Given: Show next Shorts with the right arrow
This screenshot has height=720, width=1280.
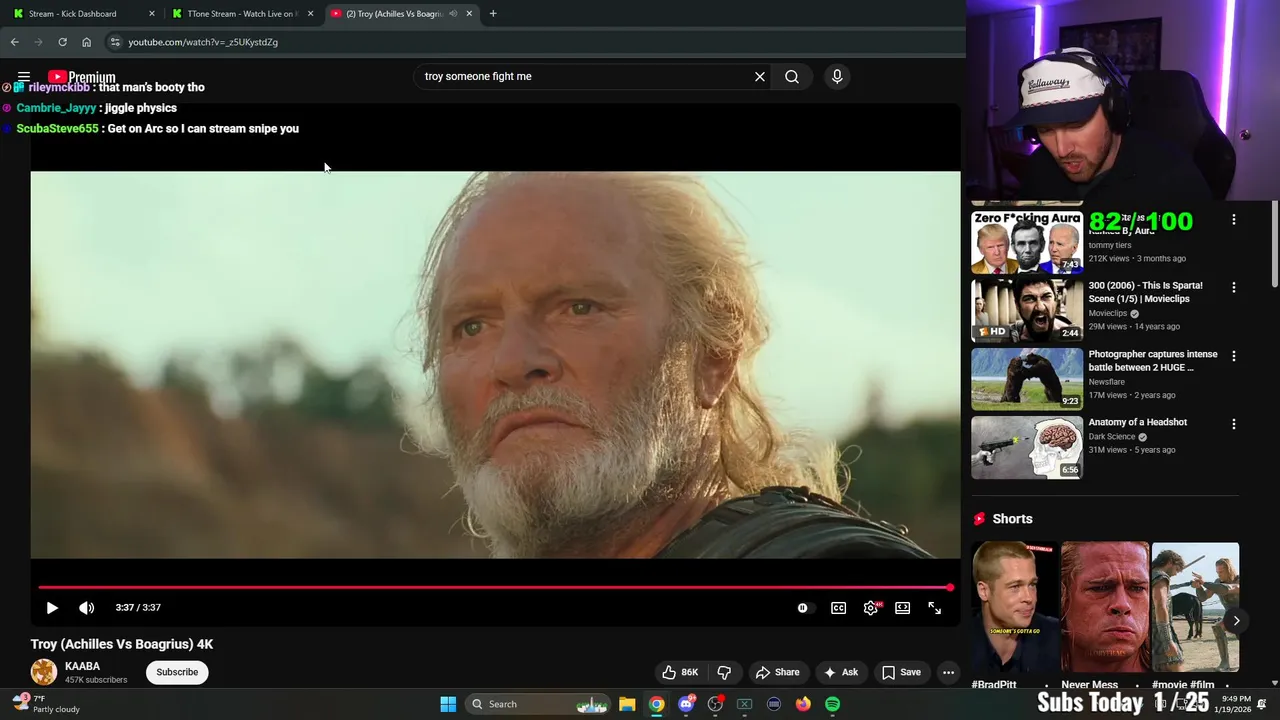Looking at the screenshot, I should pyautogui.click(x=1236, y=621).
